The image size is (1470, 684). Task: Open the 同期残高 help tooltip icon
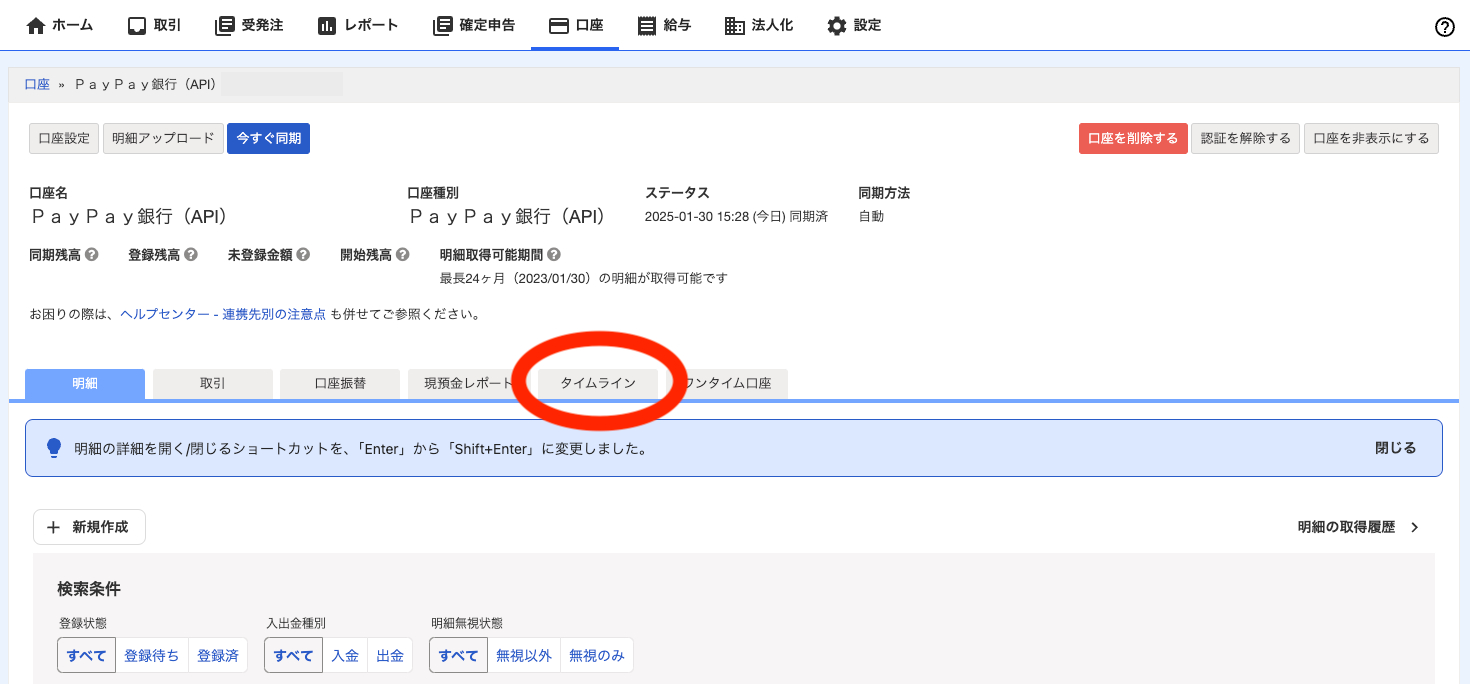(x=93, y=254)
